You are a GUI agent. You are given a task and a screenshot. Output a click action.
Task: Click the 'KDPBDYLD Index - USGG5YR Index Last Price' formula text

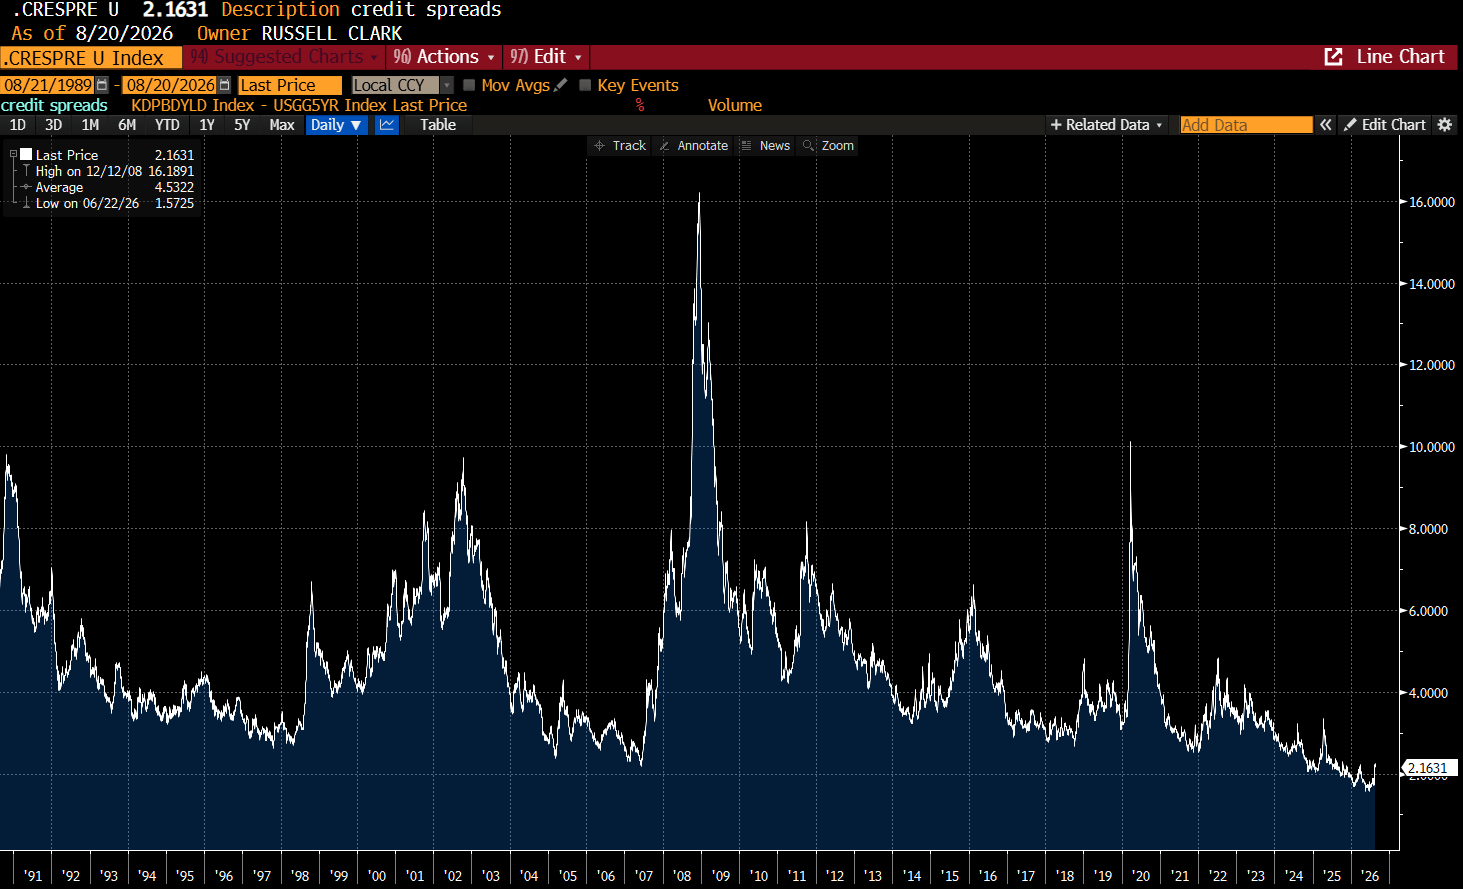(299, 105)
